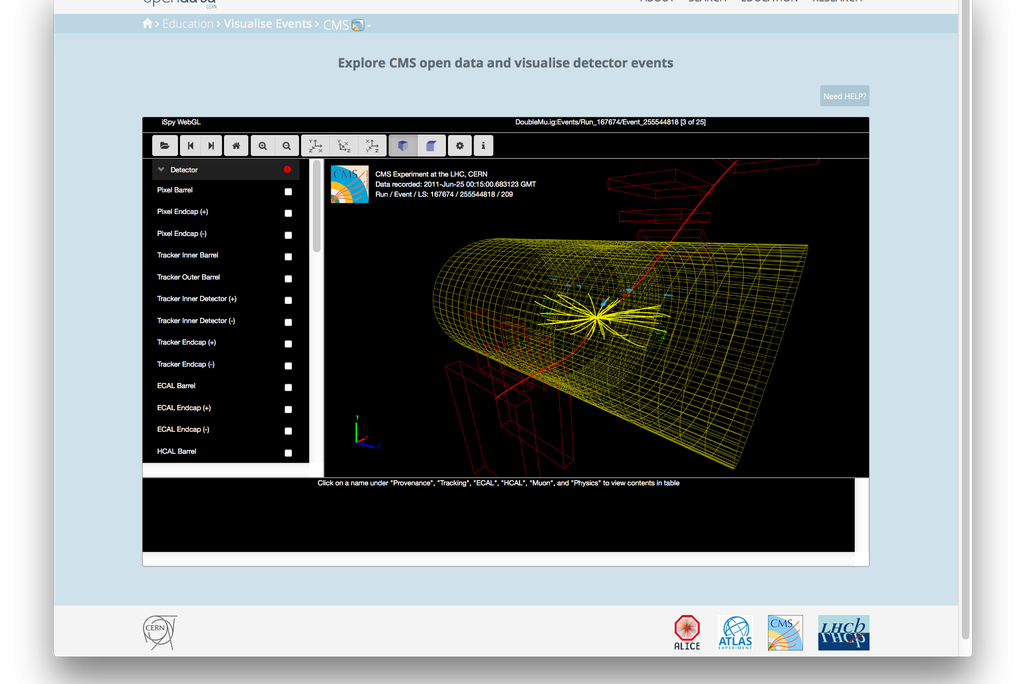Click the breadcrumb home icon
Viewport: 1026px width, 684px height.
[147, 24]
